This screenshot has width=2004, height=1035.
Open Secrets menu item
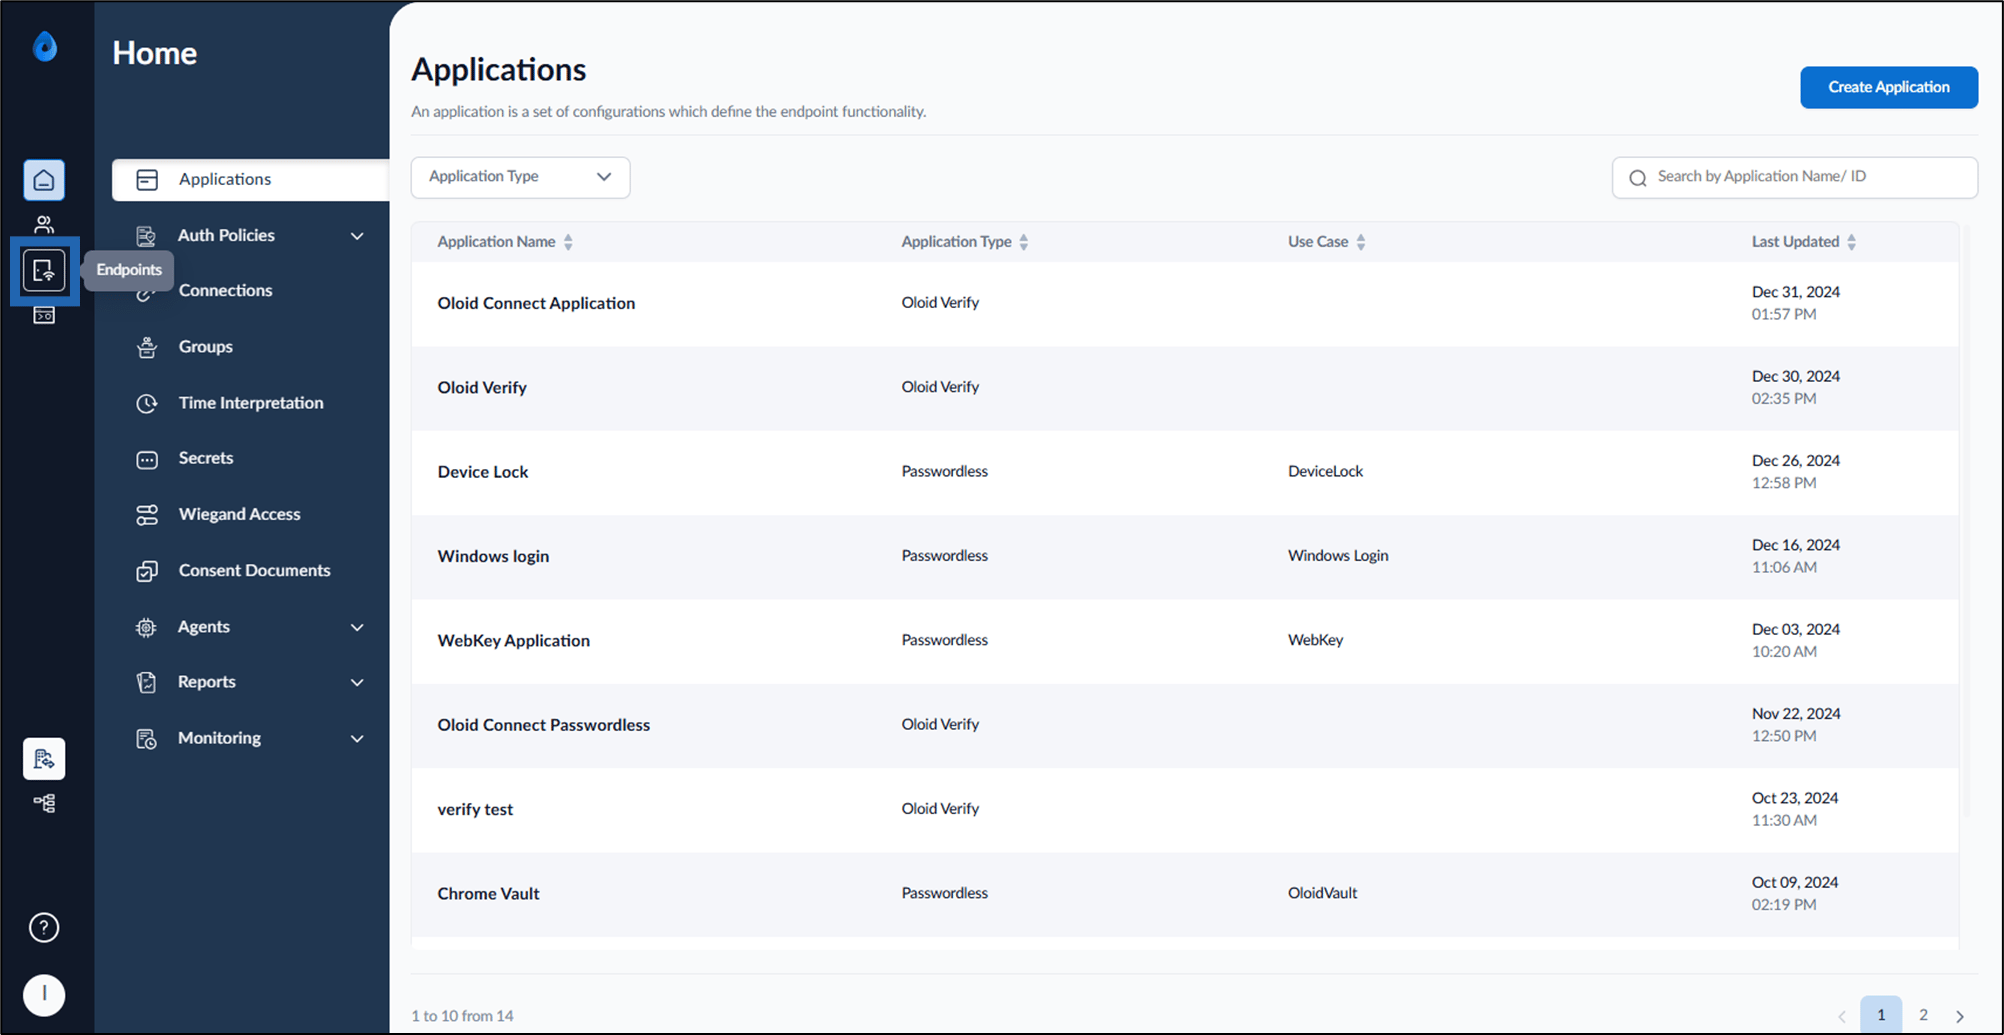205,458
